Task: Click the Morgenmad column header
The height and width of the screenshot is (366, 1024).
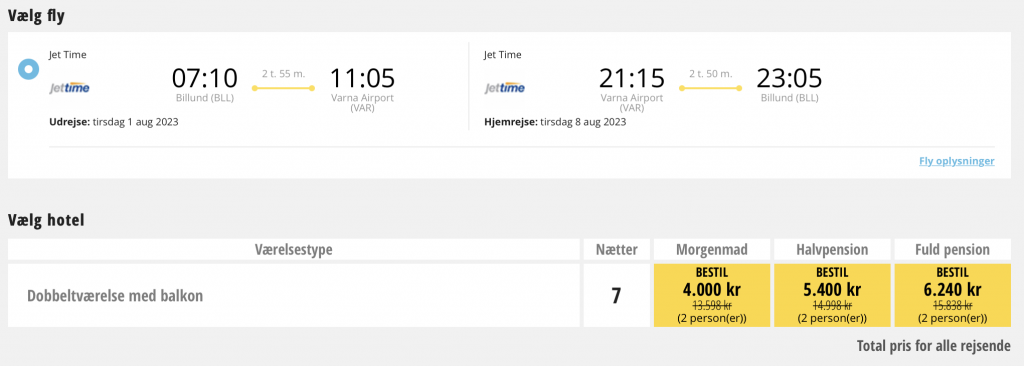Action: (x=711, y=249)
